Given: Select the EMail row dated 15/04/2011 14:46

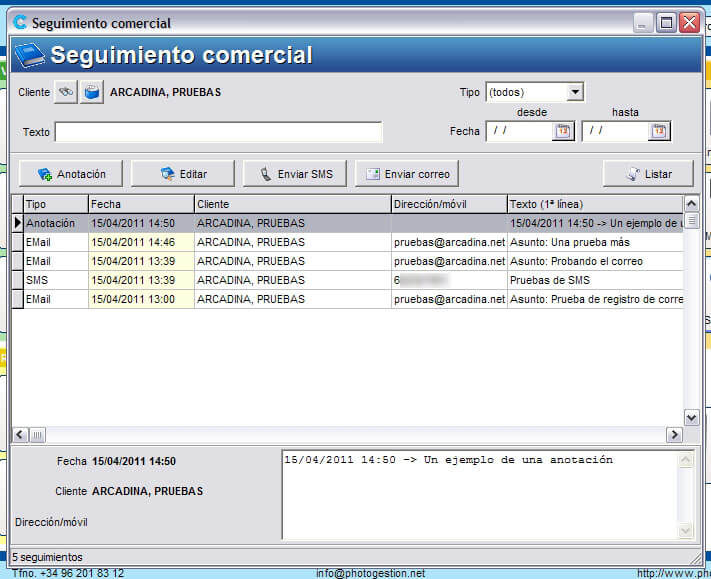Looking at the screenshot, I should point(347,242).
